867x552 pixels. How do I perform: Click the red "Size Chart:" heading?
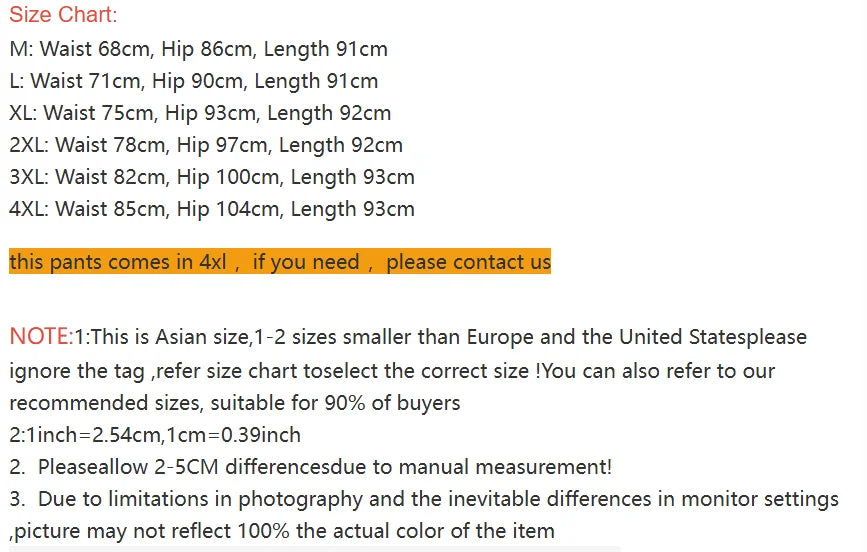[63, 15]
